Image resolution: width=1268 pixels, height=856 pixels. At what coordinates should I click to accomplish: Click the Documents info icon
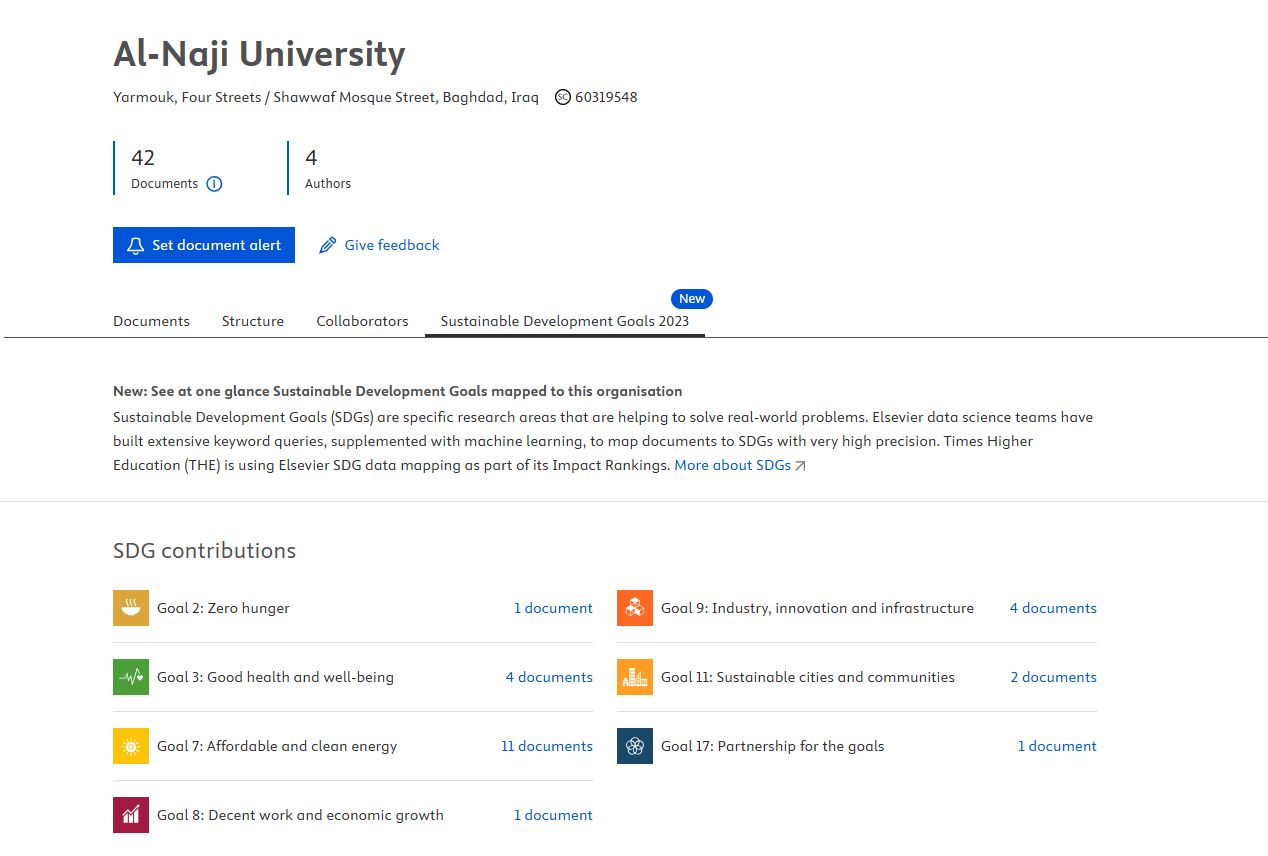click(214, 184)
